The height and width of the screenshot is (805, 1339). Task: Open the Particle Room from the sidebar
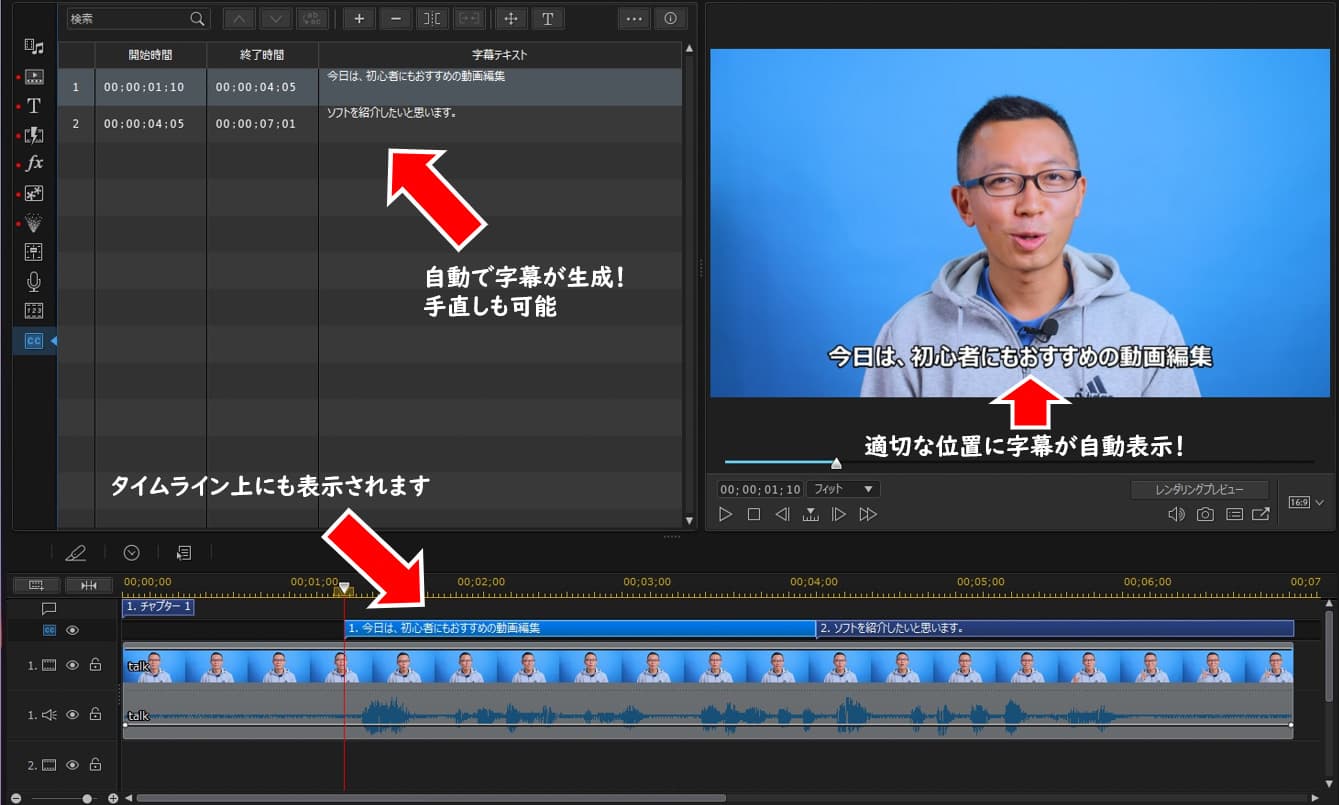tap(34, 223)
